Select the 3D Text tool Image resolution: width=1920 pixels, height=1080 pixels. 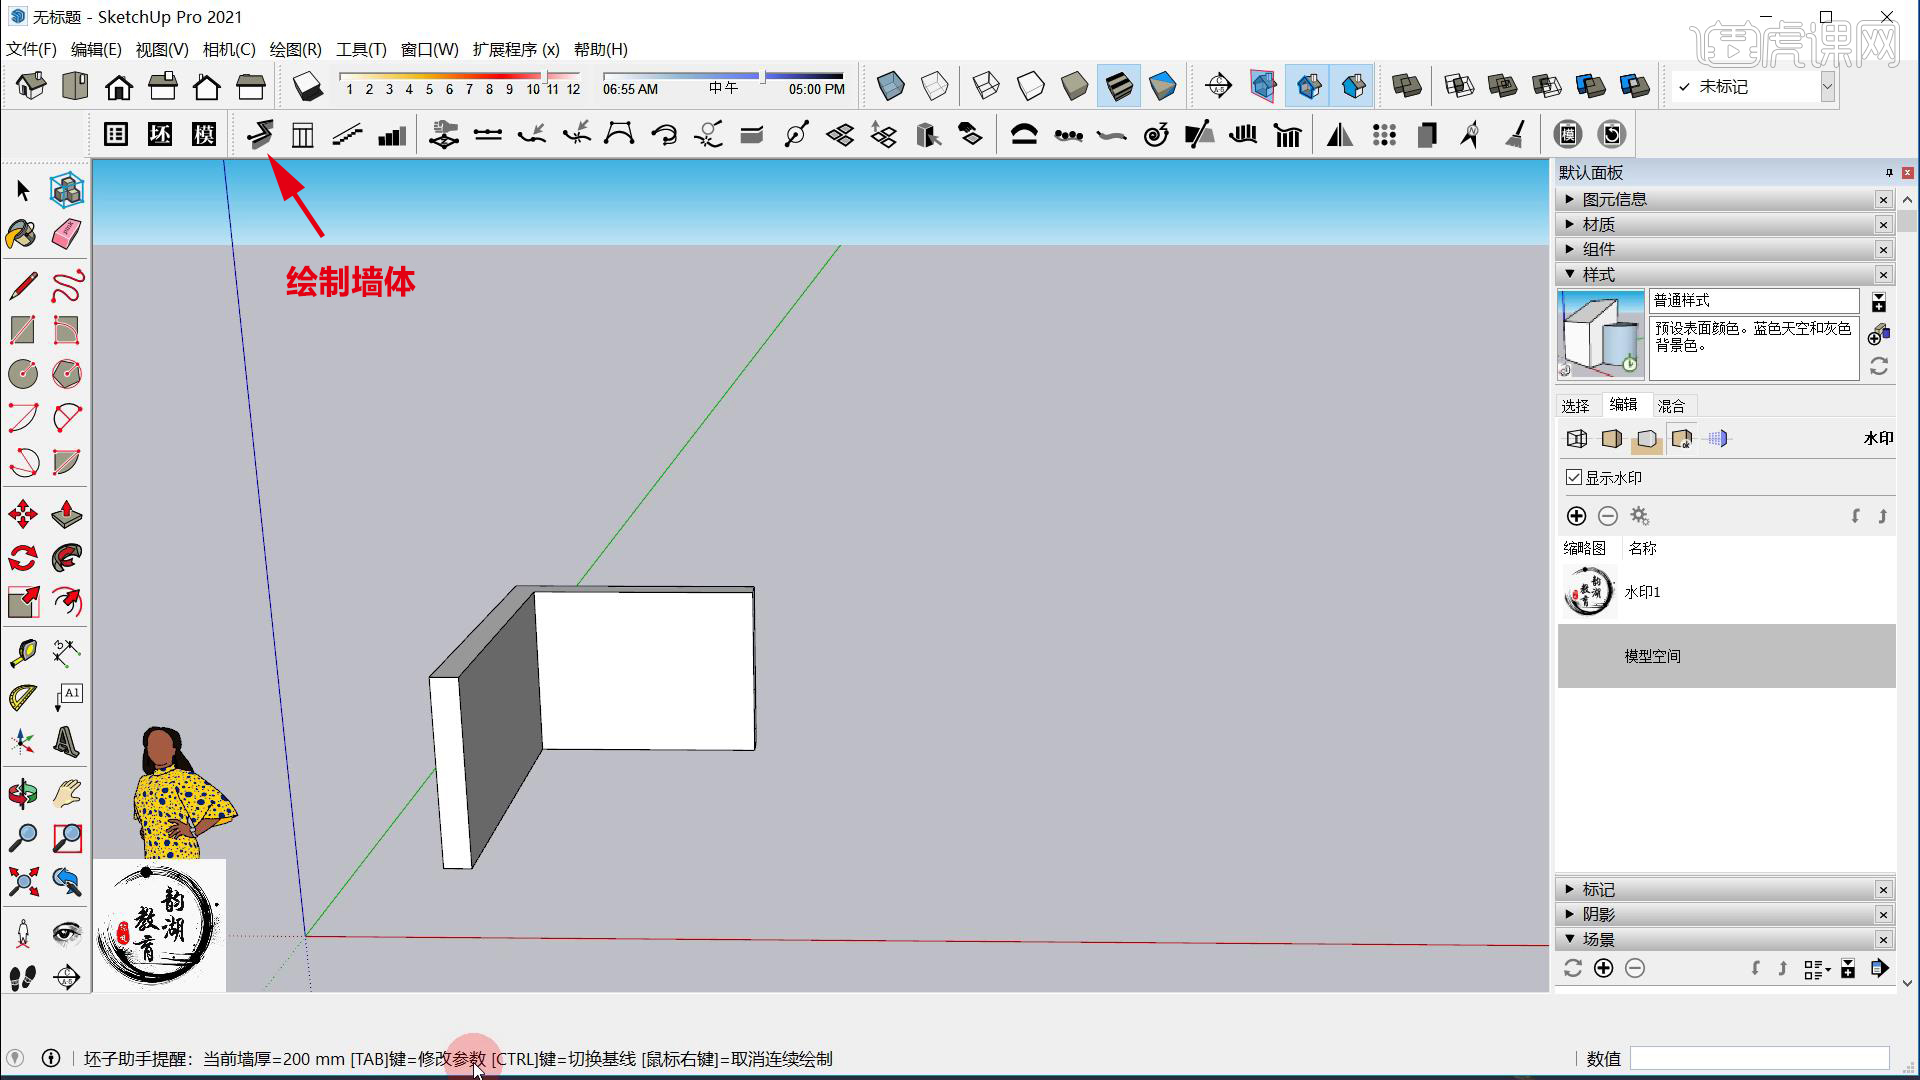click(x=66, y=741)
